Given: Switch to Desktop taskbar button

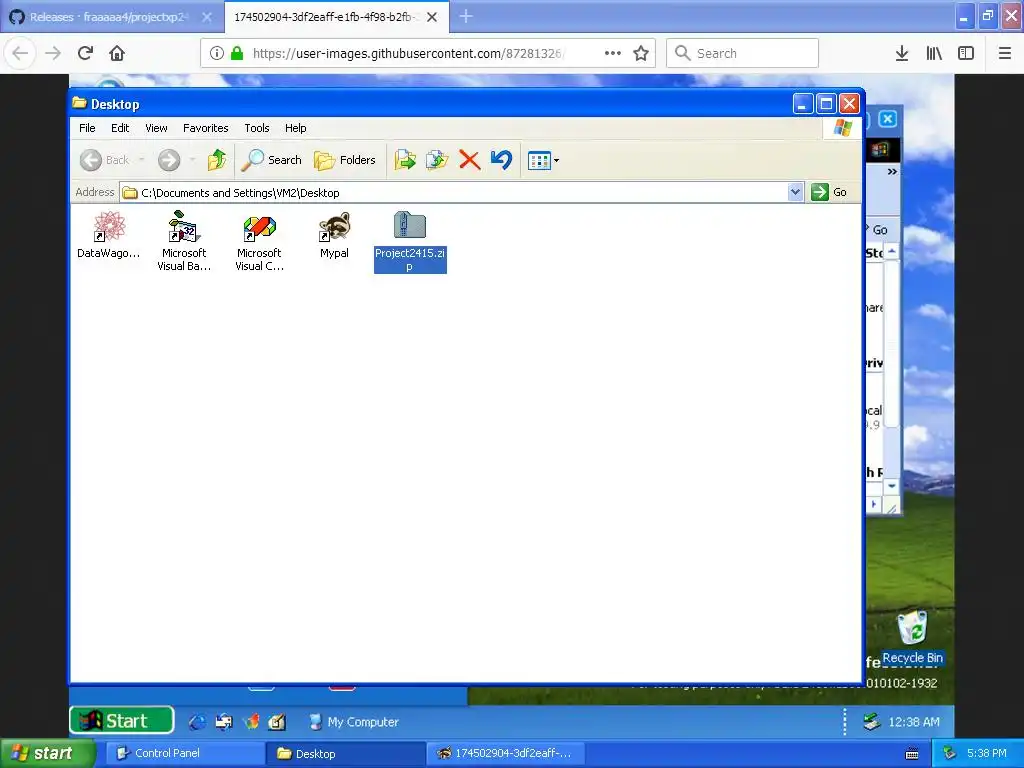Looking at the screenshot, I should [346, 753].
